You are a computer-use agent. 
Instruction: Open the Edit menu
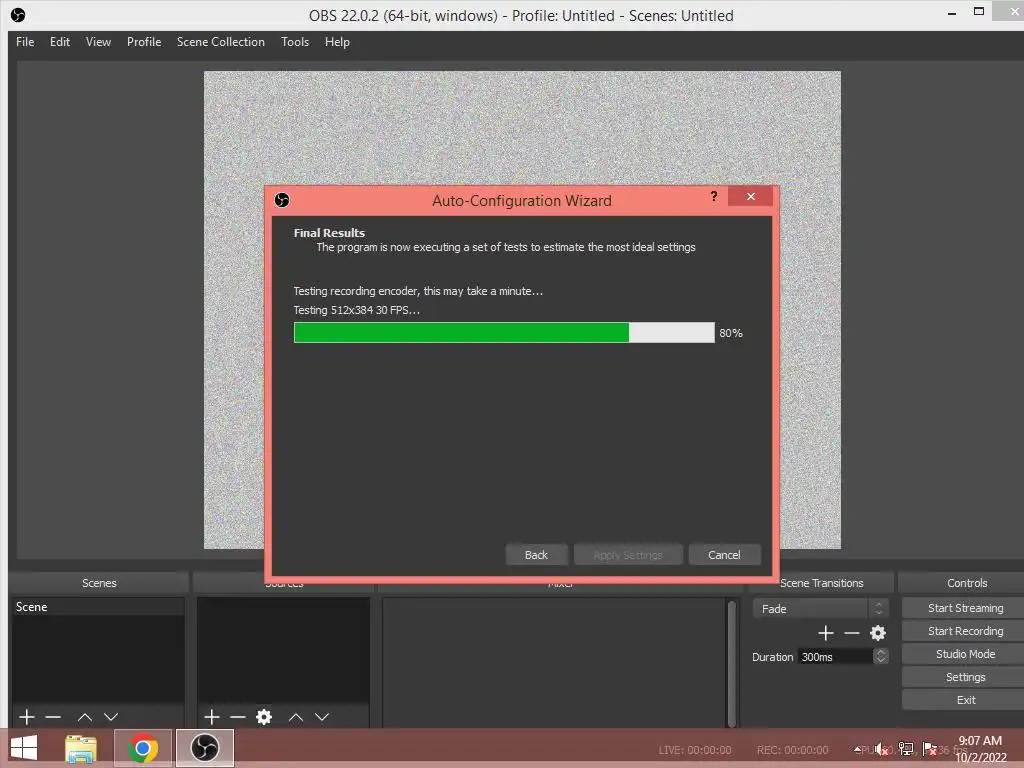(59, 42)
